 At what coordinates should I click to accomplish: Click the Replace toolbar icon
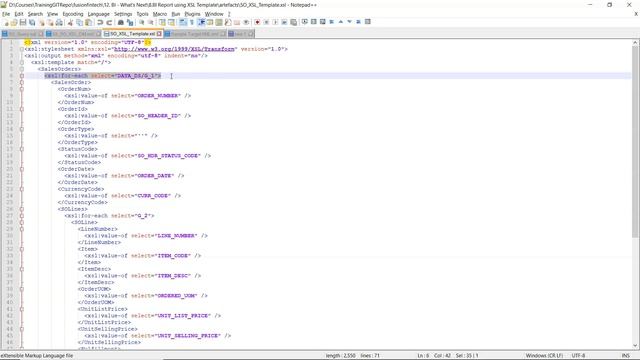[x=130, y=22]
